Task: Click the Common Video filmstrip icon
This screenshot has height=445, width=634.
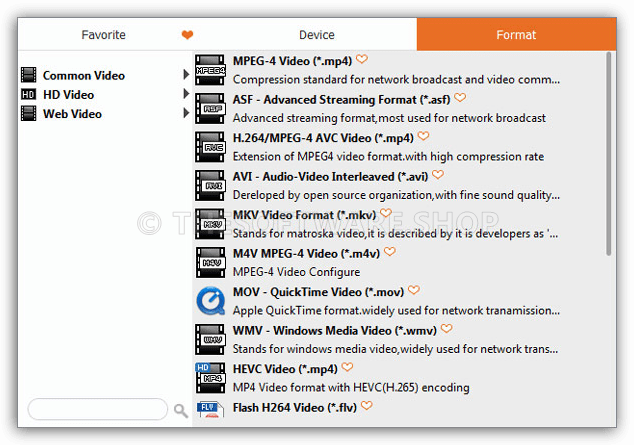Action: (29, 75)
